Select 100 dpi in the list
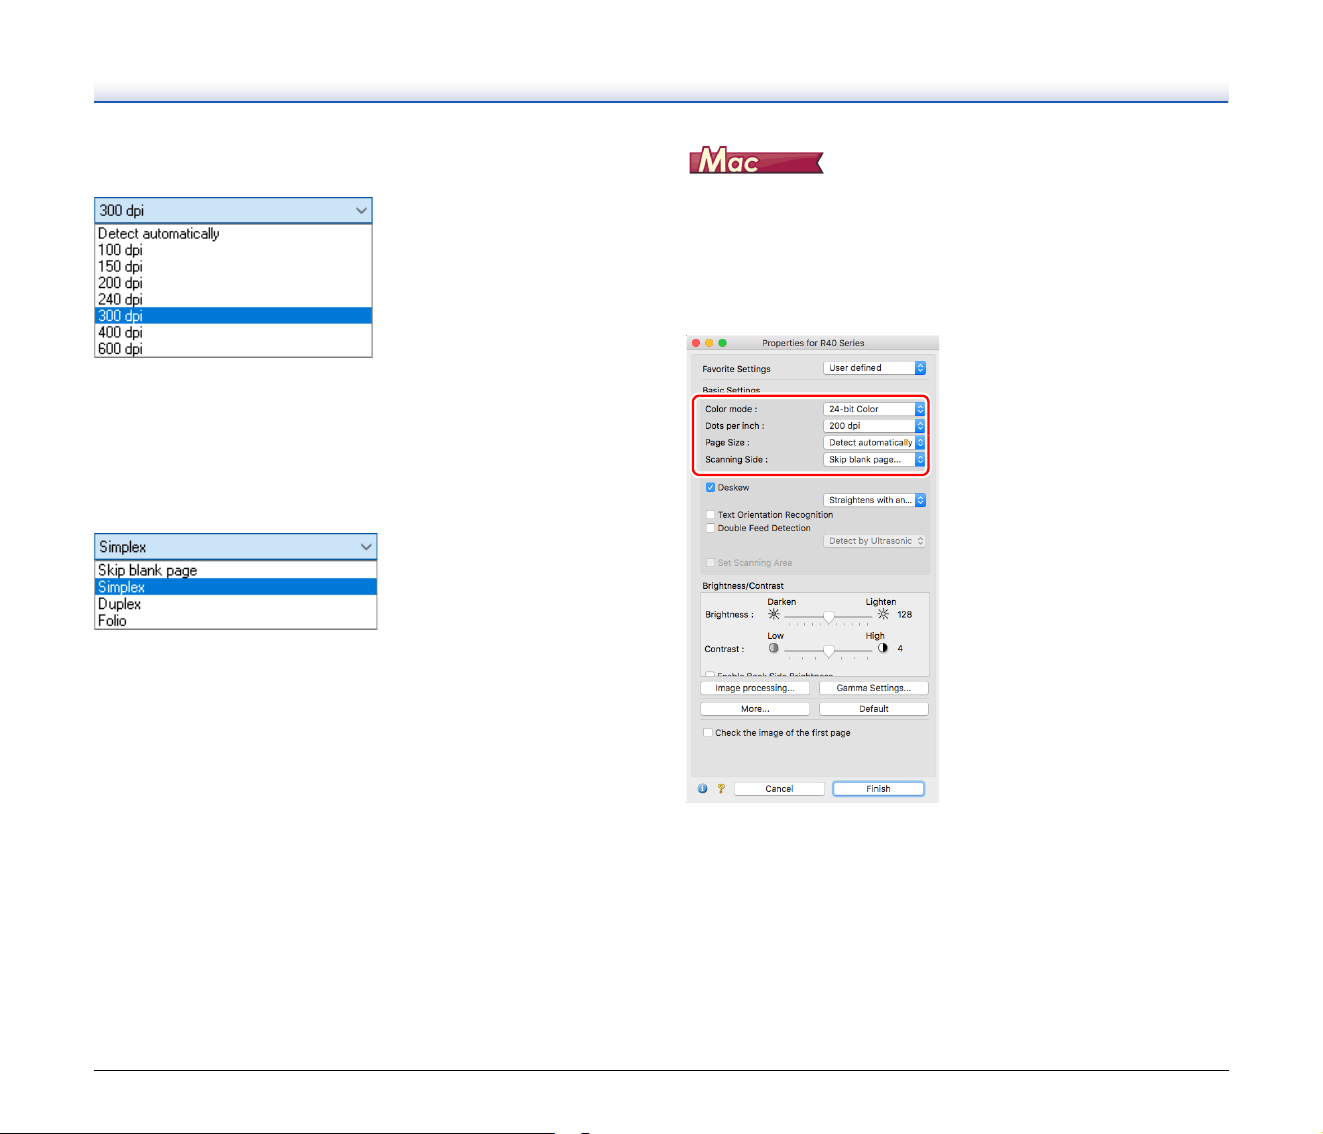1323x1134 pixels. [x=233, y=250]
